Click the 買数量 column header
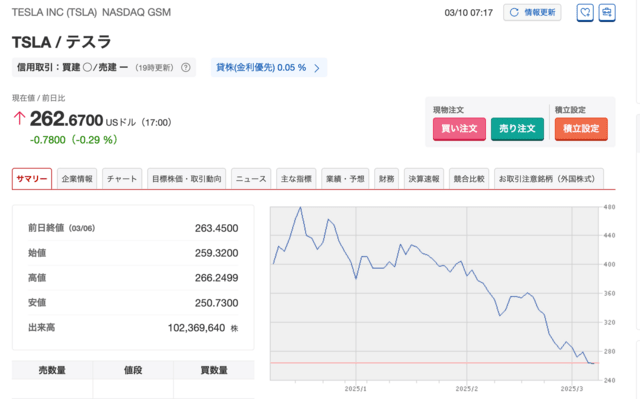This screenshot has height=399, width=640. click(x=214, y=370)
